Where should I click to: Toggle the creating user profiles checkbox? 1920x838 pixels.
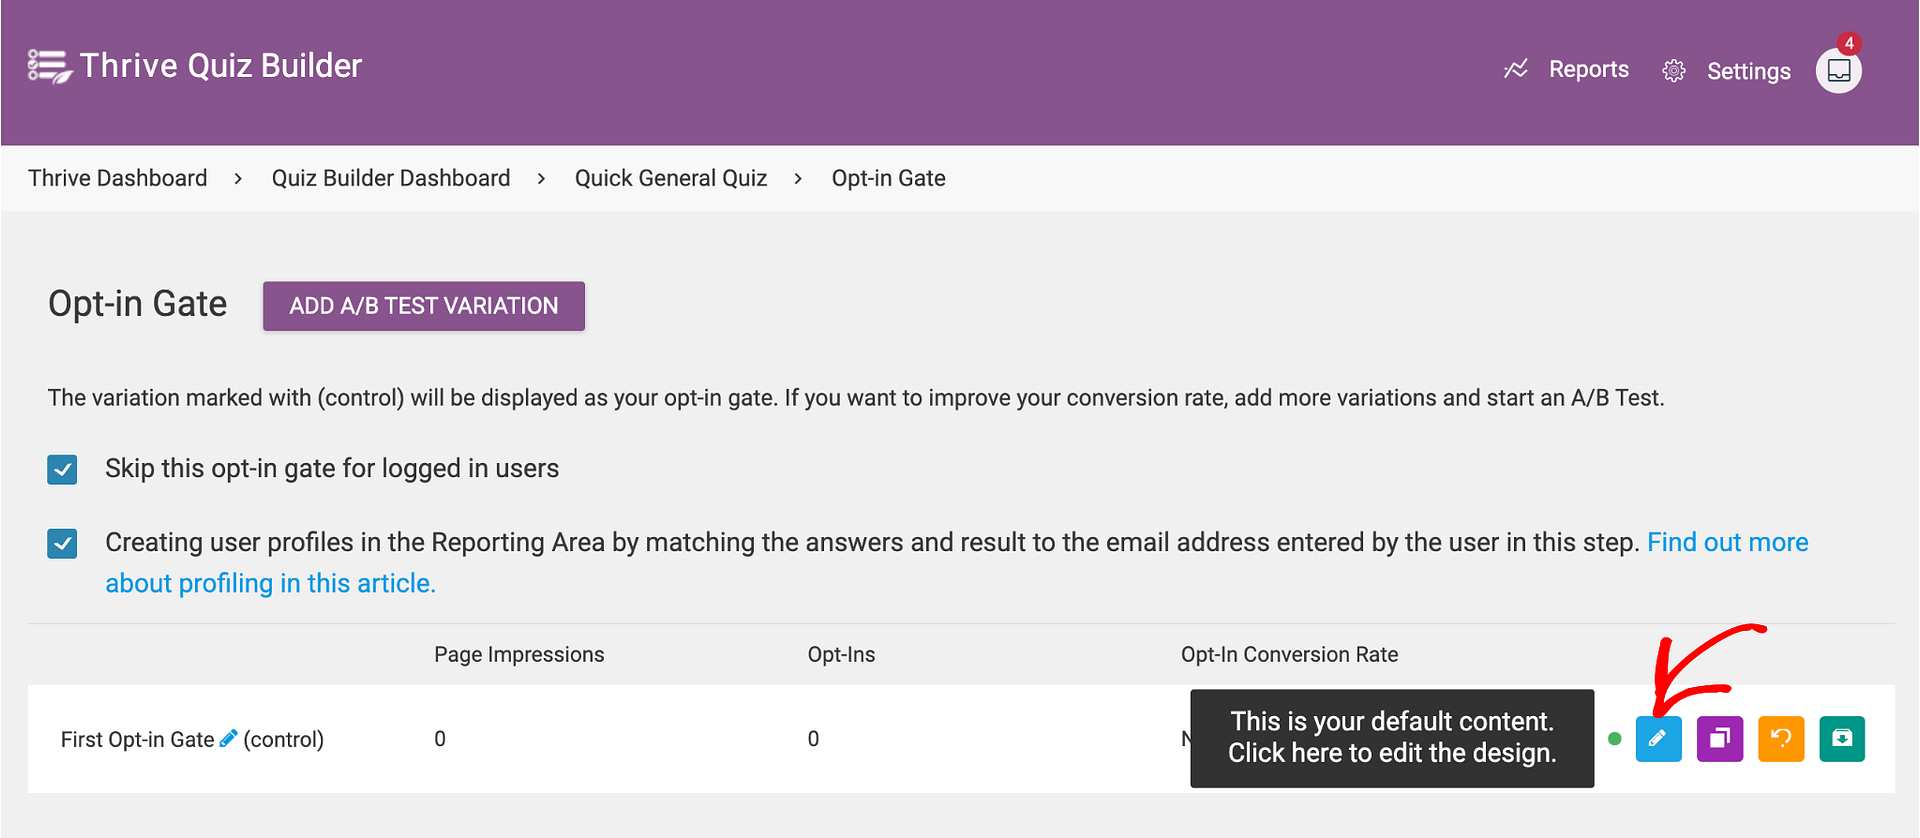tap(62, 543)
